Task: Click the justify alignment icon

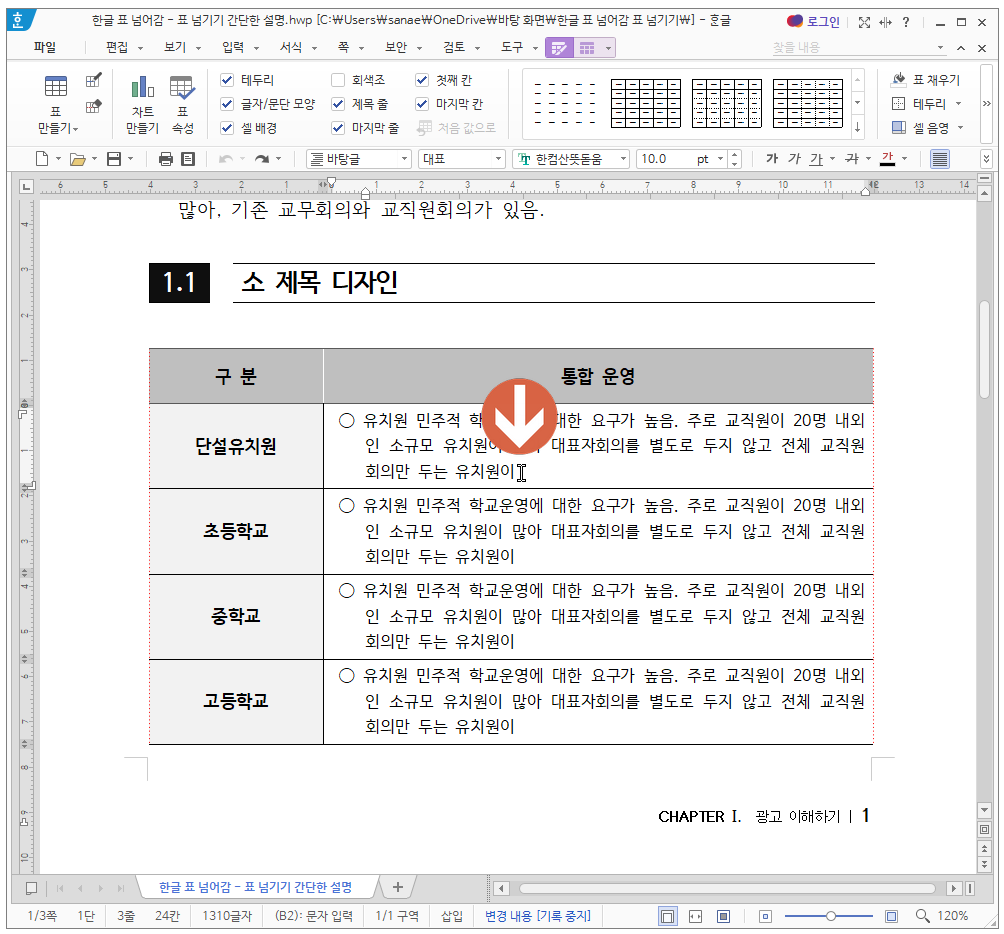Action: pos(940,159)
